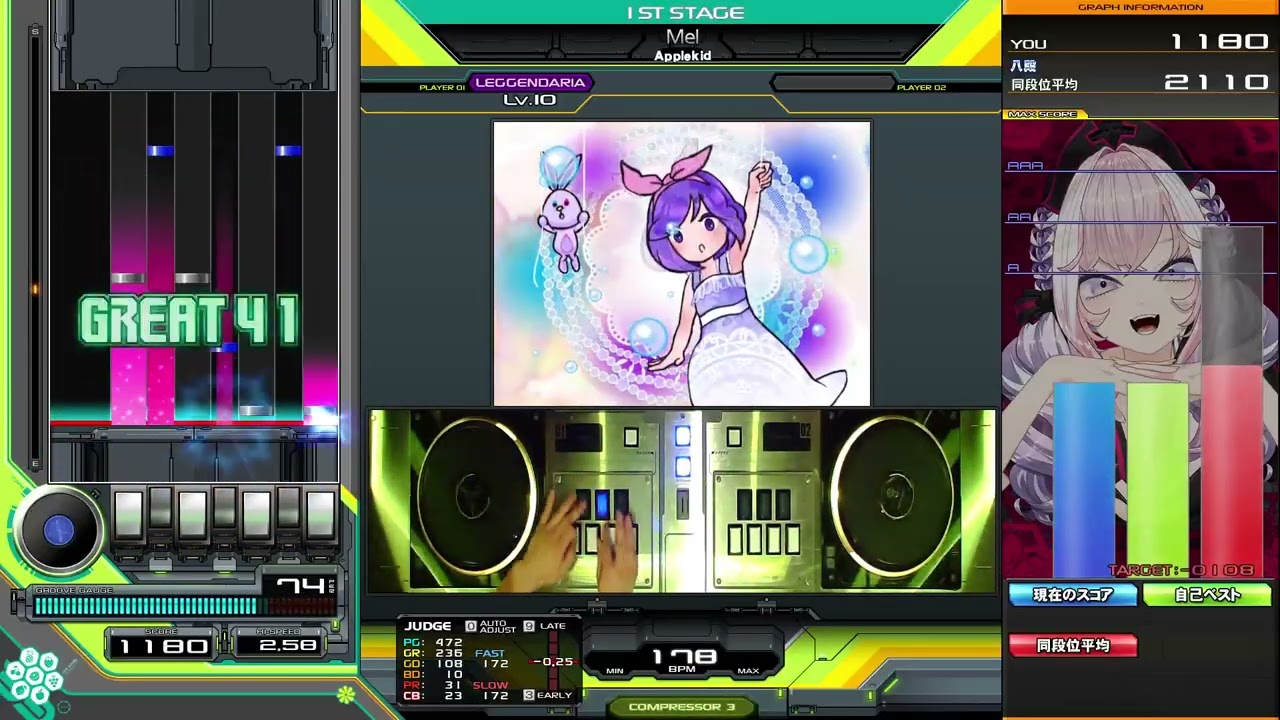Click the lit blue key on player one controller

[602, 504]
